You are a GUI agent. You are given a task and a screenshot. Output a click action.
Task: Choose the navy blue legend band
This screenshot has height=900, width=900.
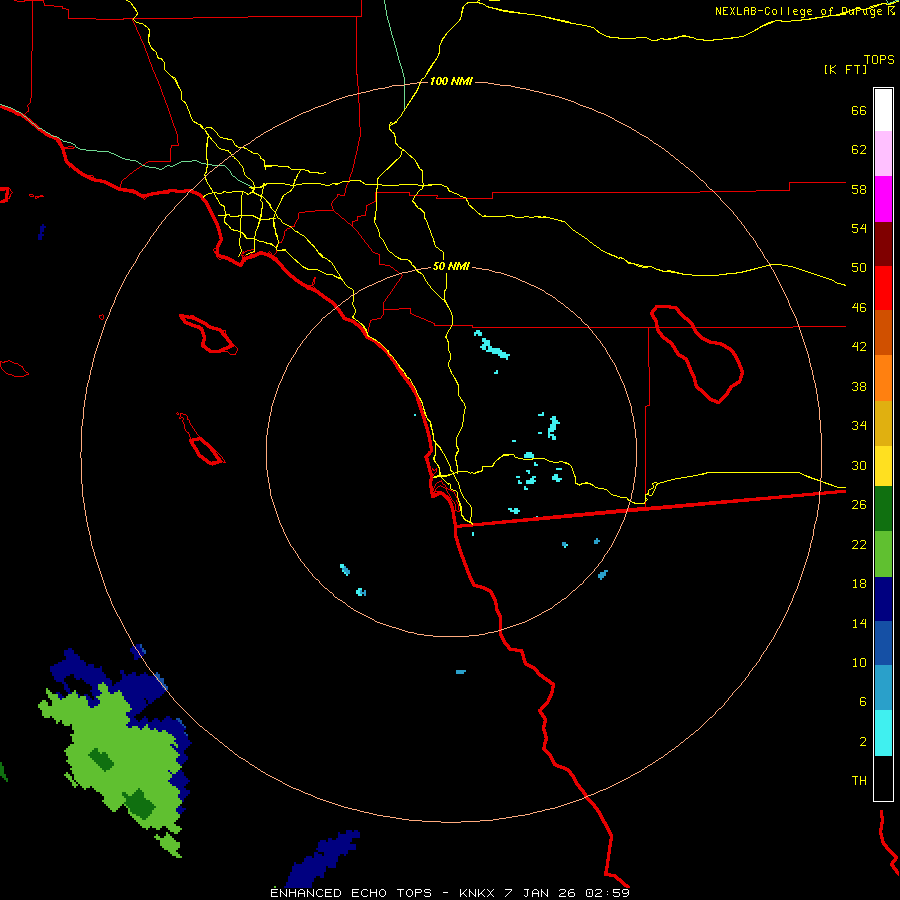[883, 599]
